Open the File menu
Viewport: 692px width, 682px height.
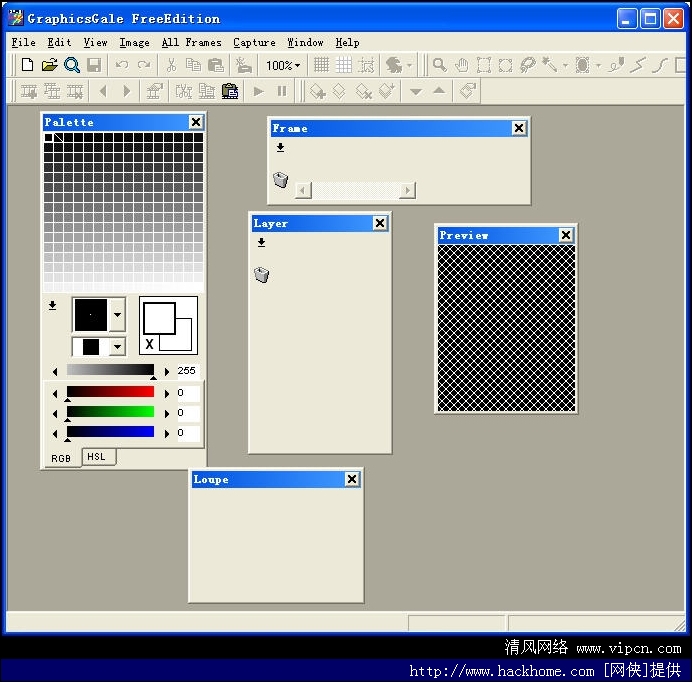tap(23, 42)
